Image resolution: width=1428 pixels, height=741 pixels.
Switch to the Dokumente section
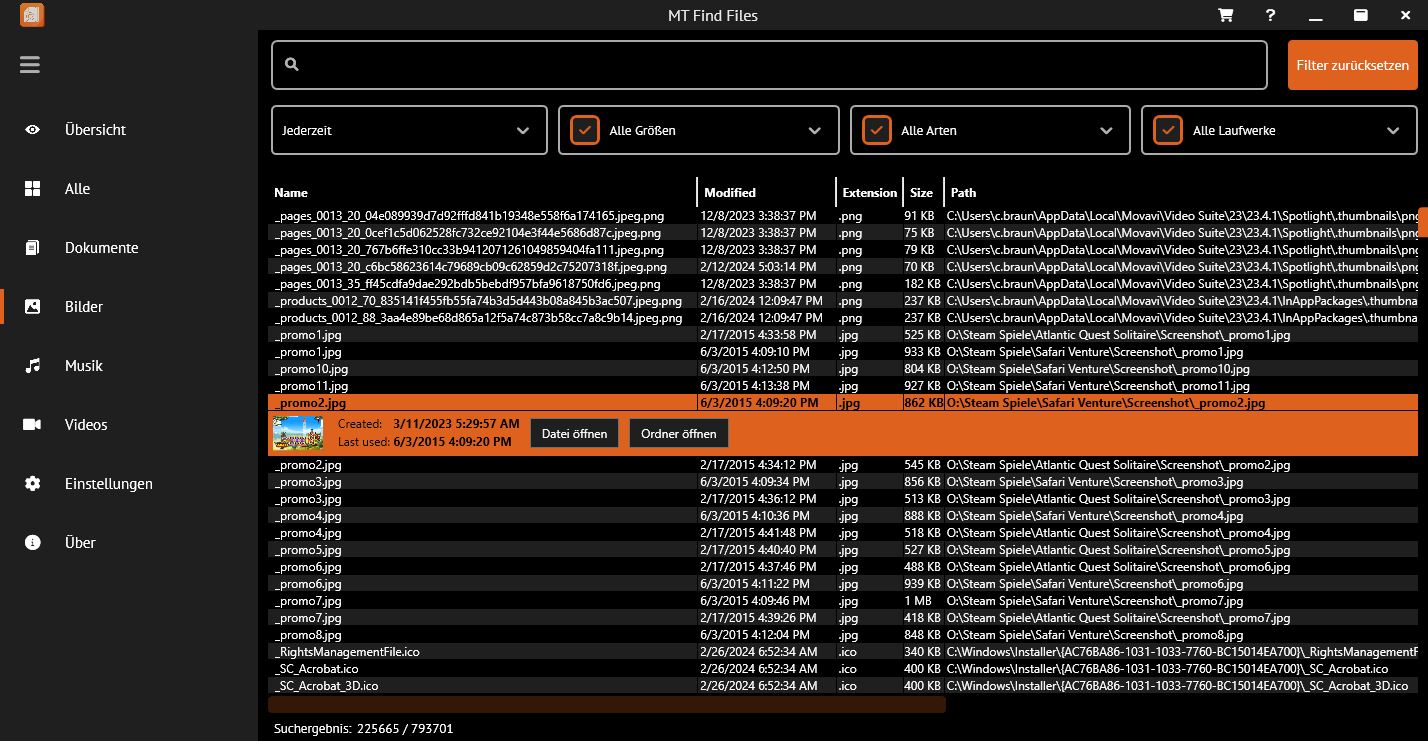click(x=101, y=248)
